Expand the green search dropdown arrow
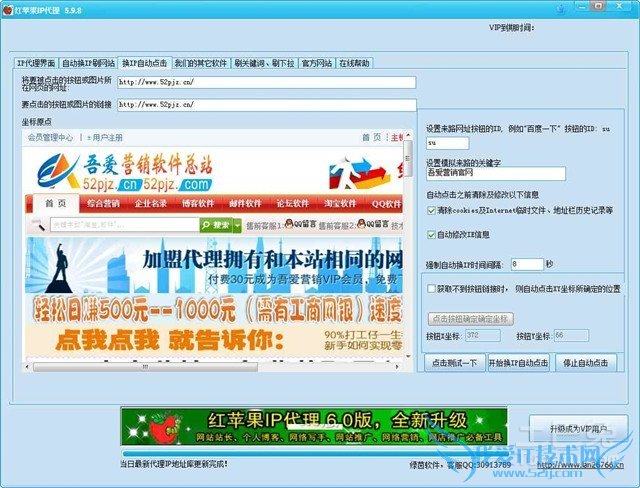Viewport: 640px width, 488px height. click(x=237, y=225)
